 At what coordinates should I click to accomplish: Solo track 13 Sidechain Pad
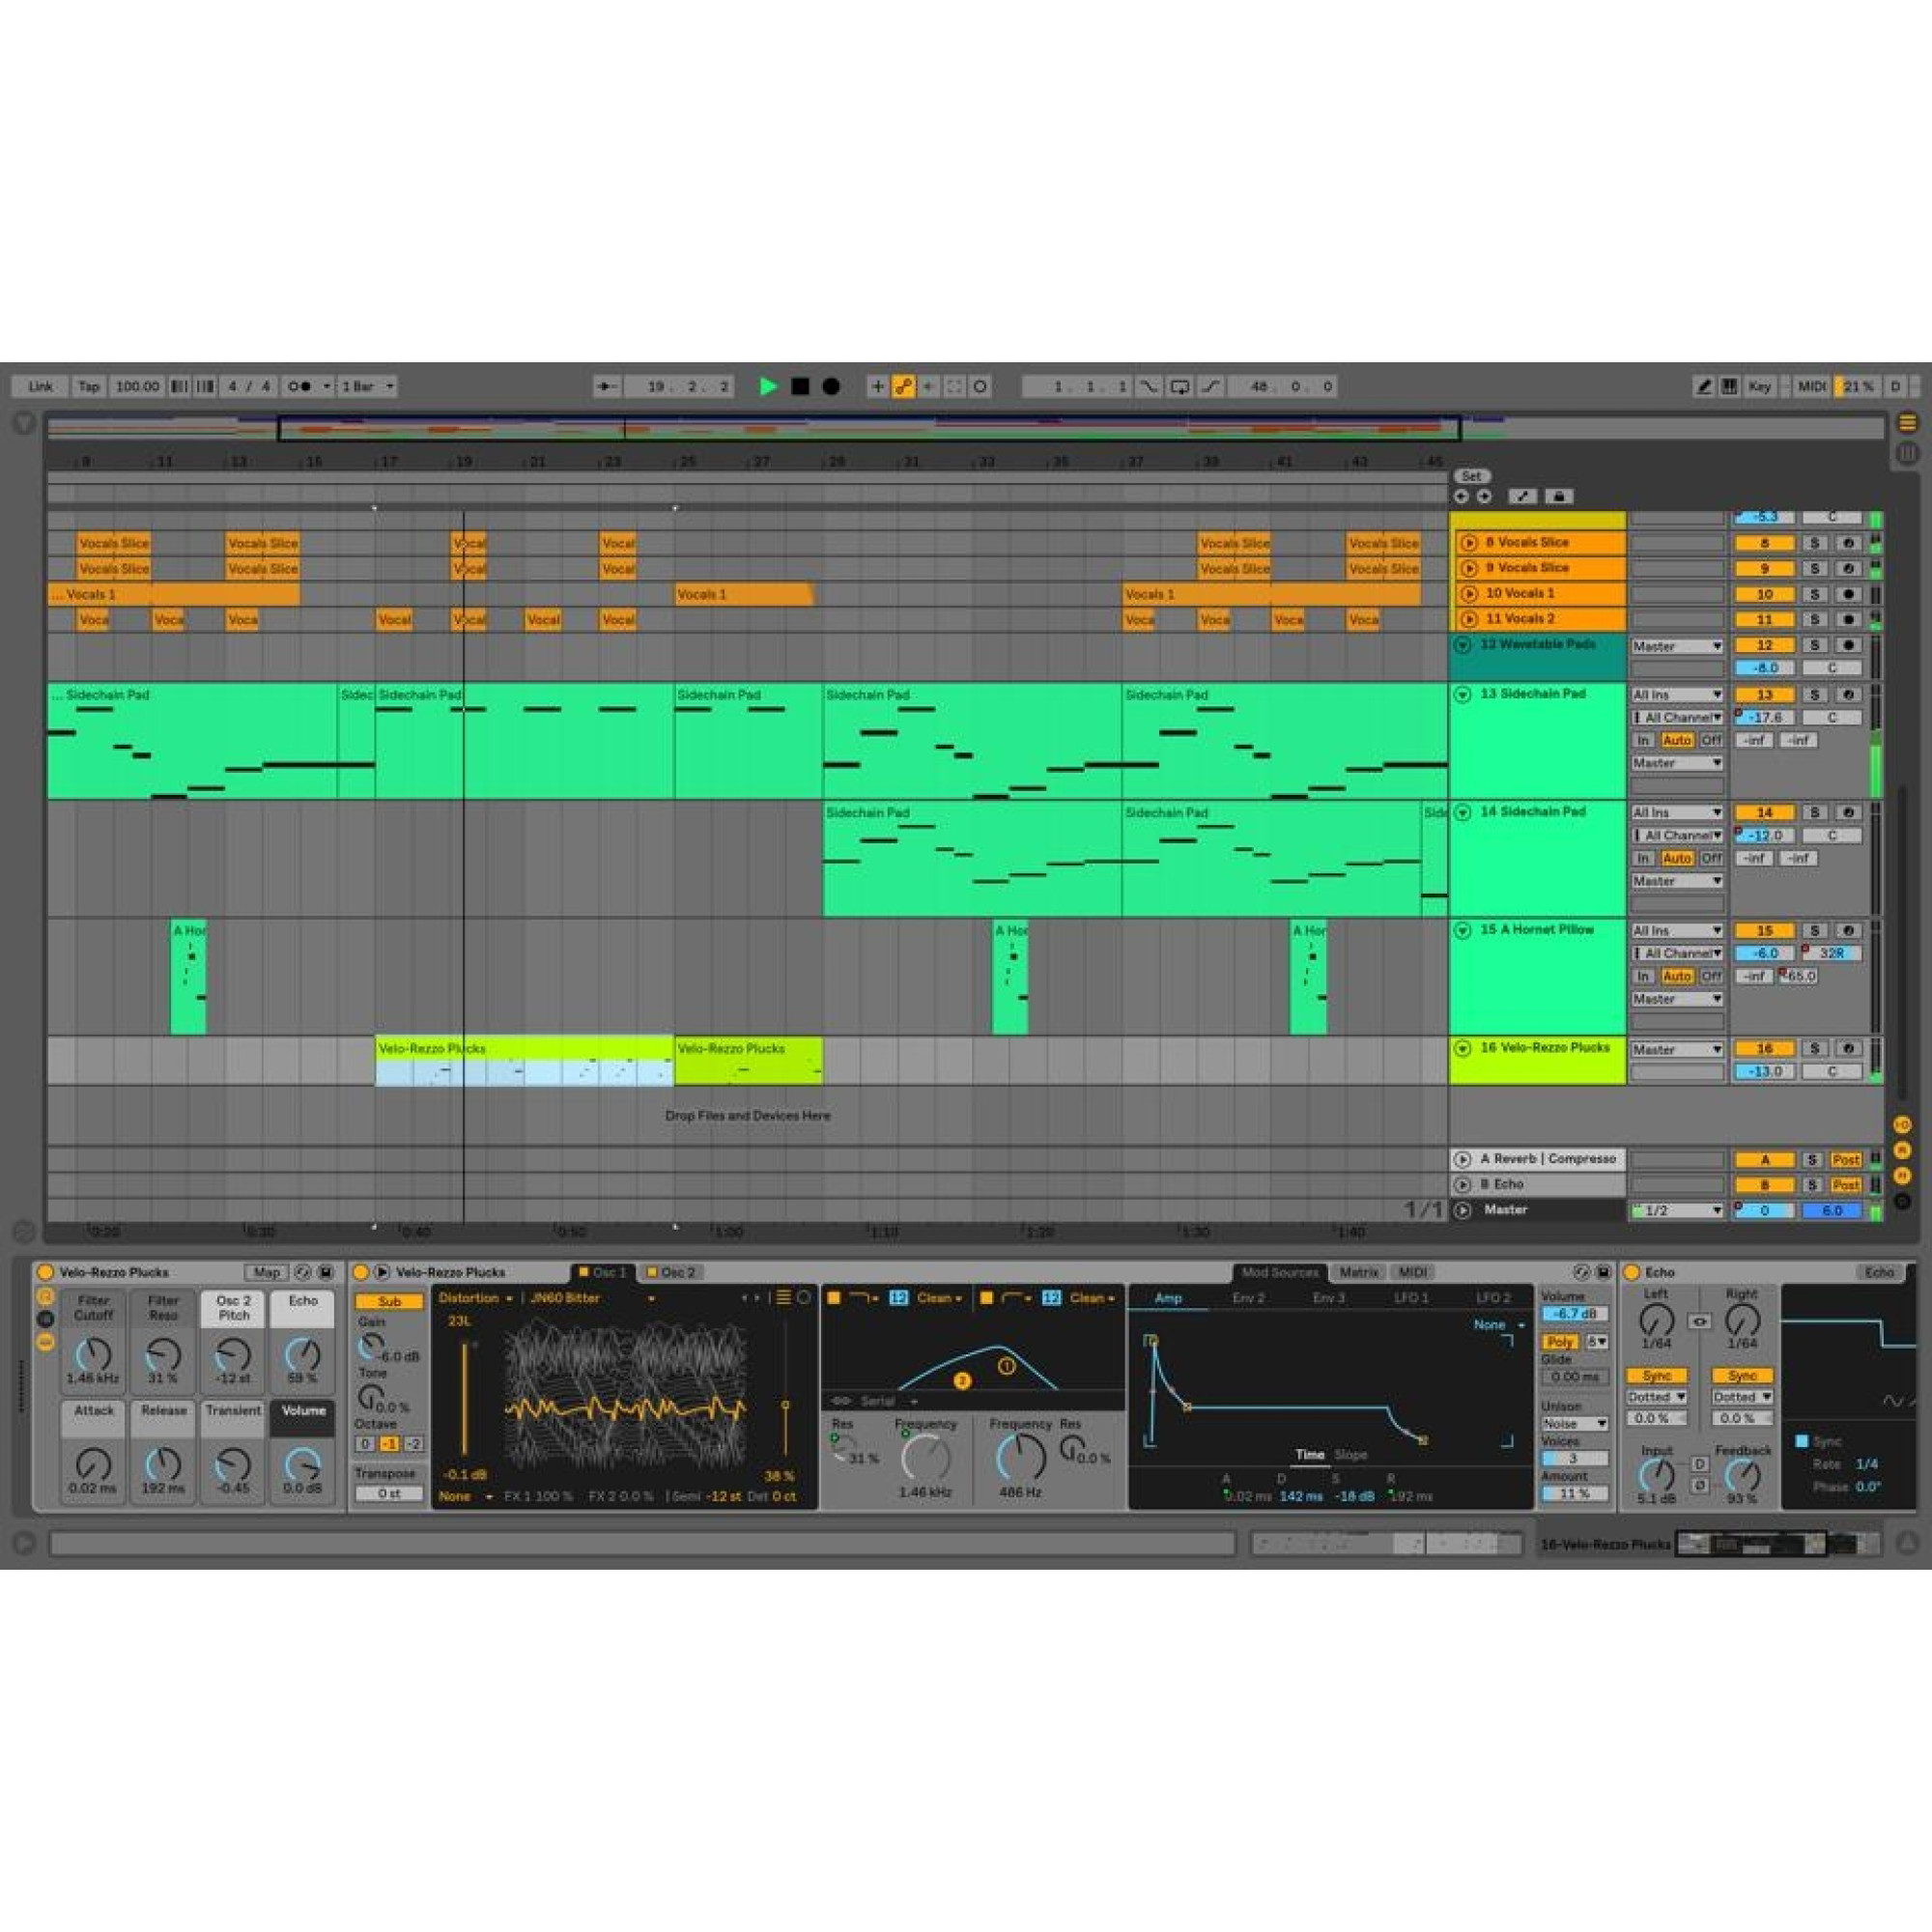click(x=1814, y=695)
